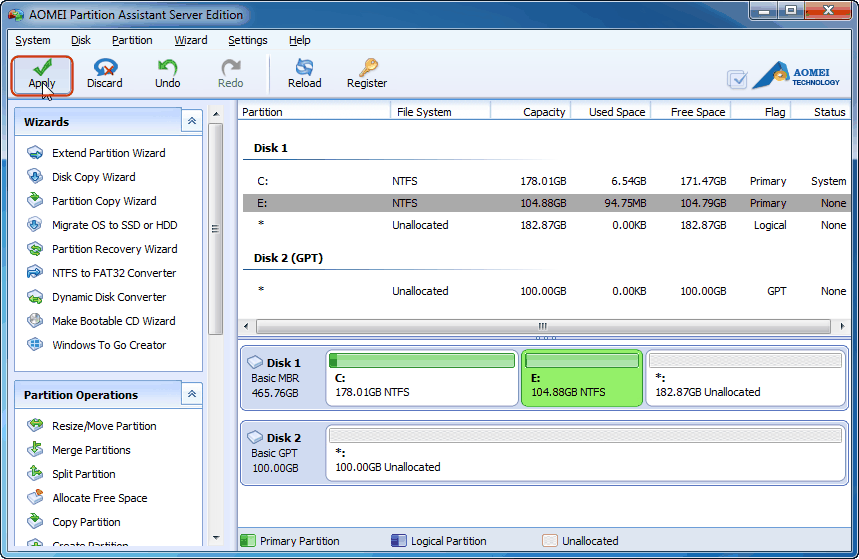Collapse the Partition Operations panel

[x=192, y=394]
